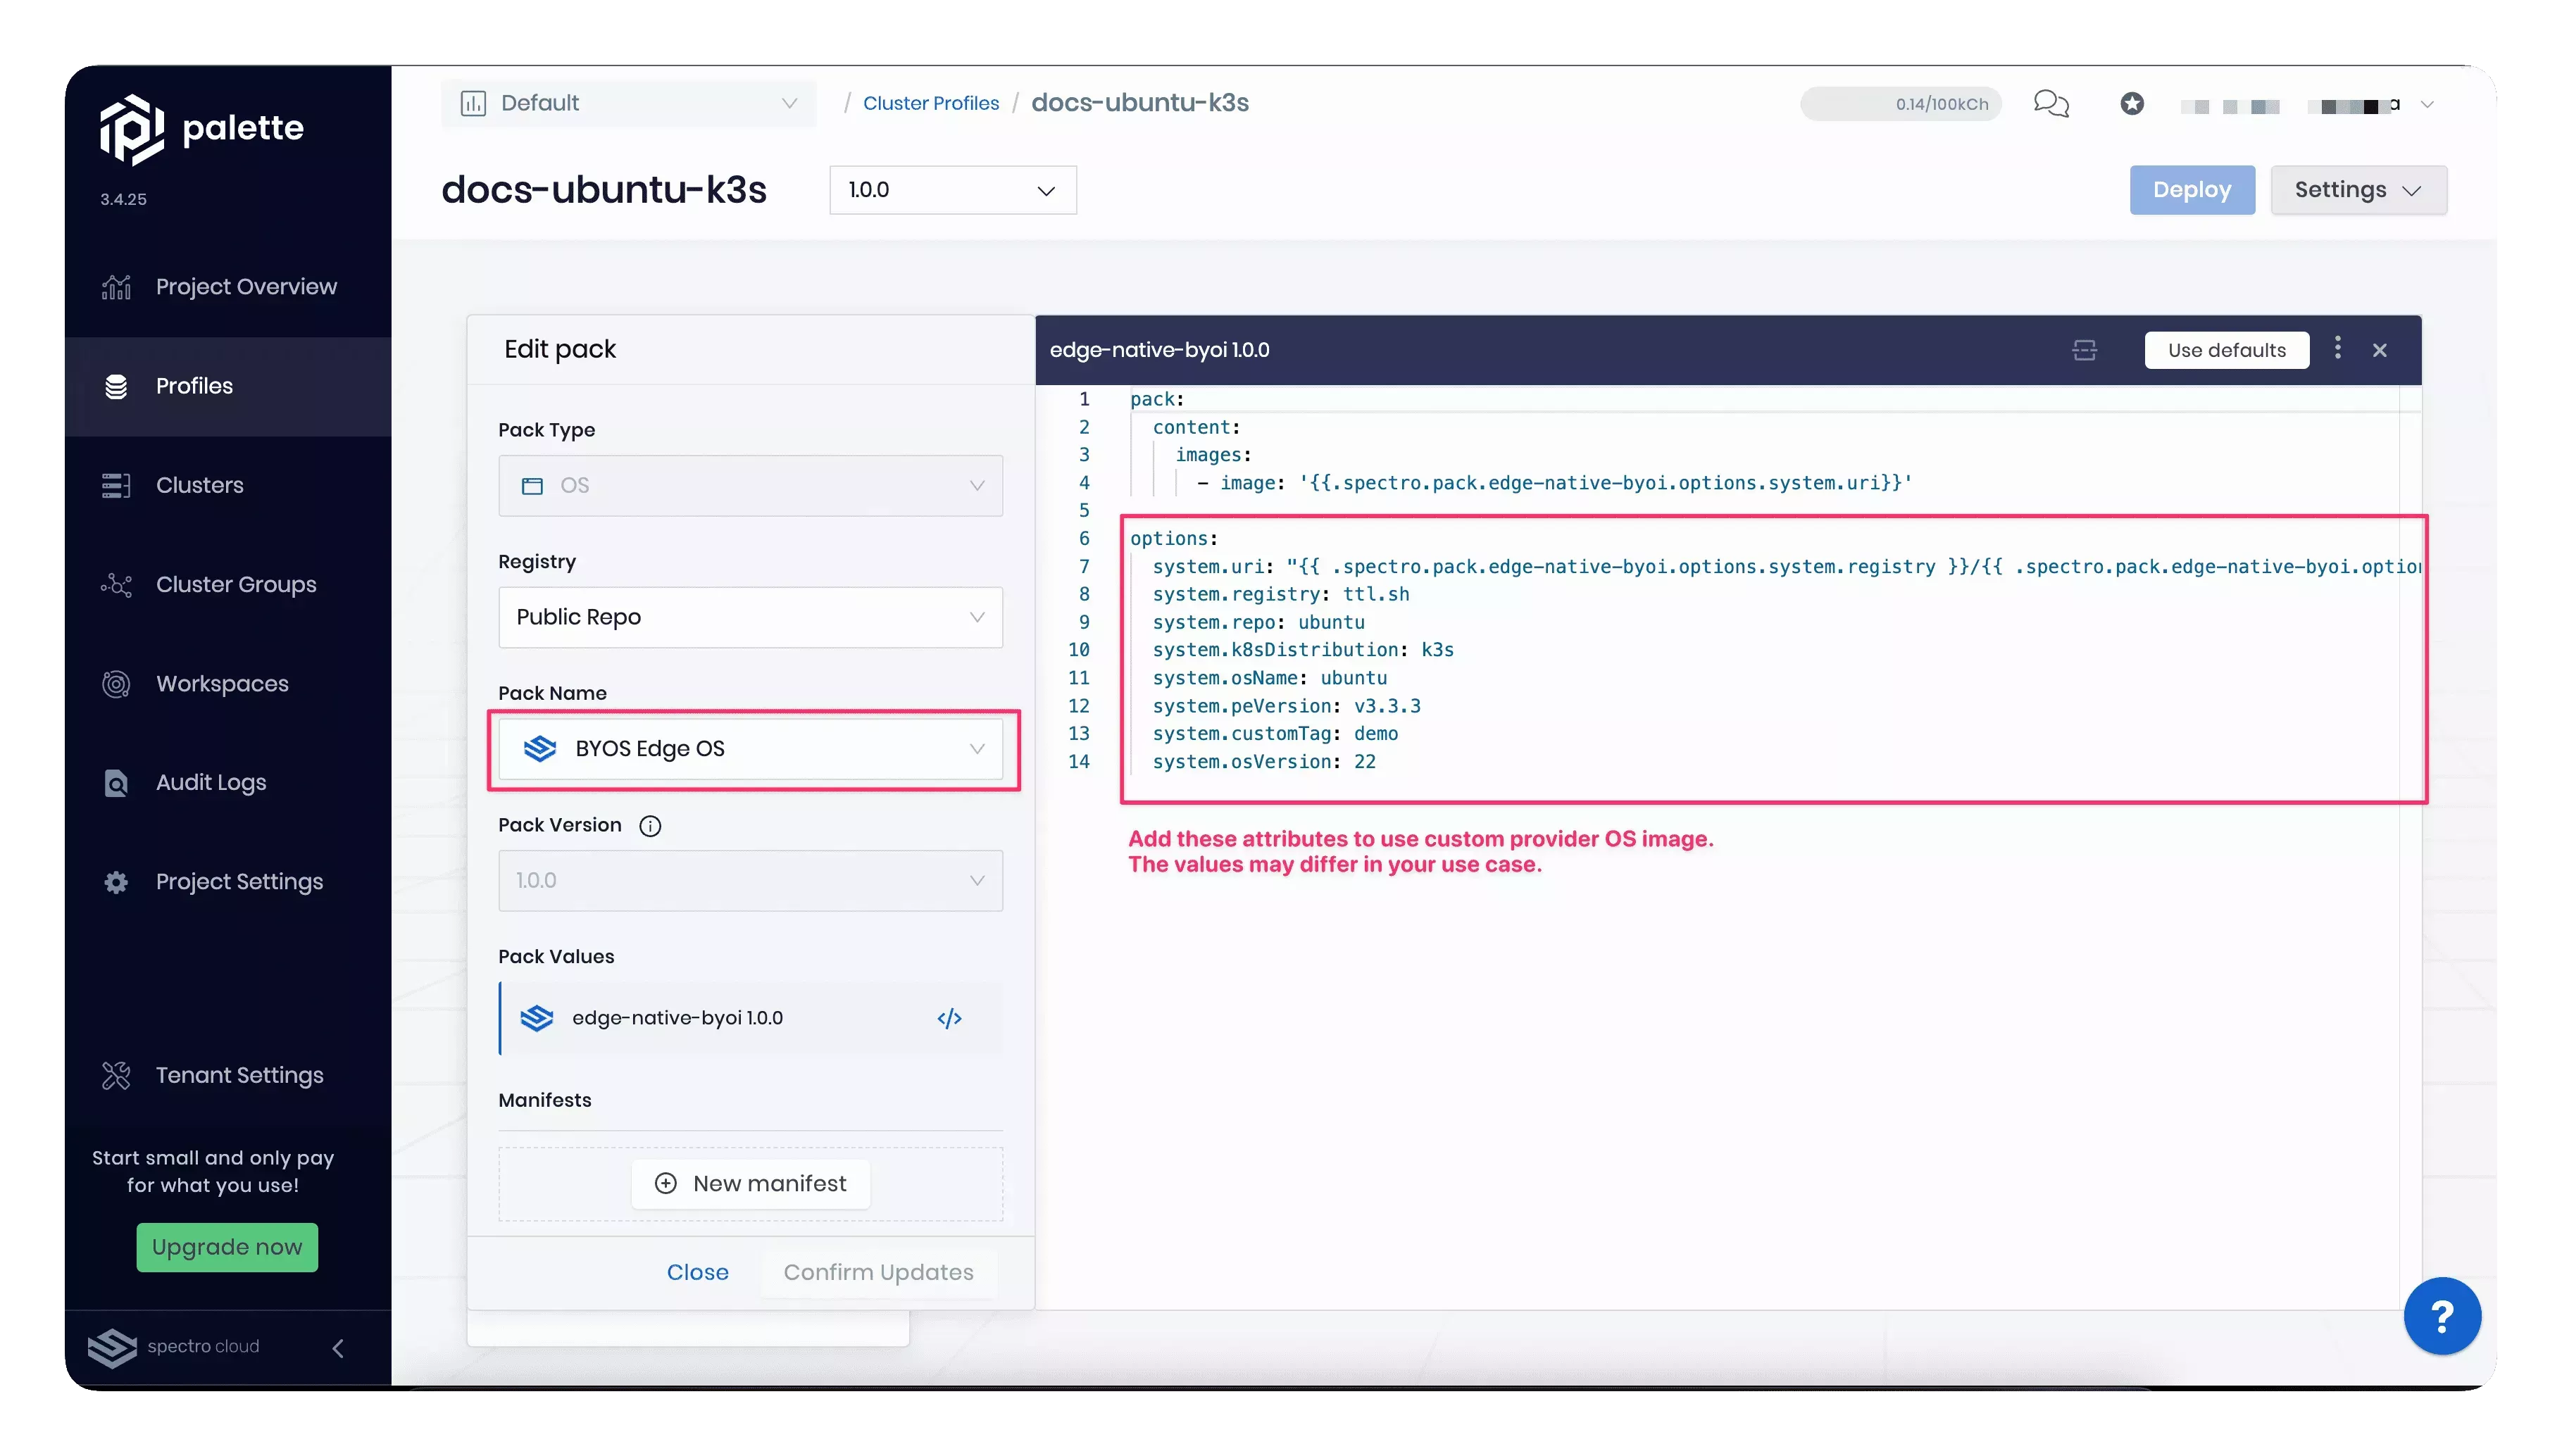Image resolution: width=2562 pixels, height=1456 pixels.
Task: Open the Pack Version 1.0.0 dropdown
Action: click(750, 881)
